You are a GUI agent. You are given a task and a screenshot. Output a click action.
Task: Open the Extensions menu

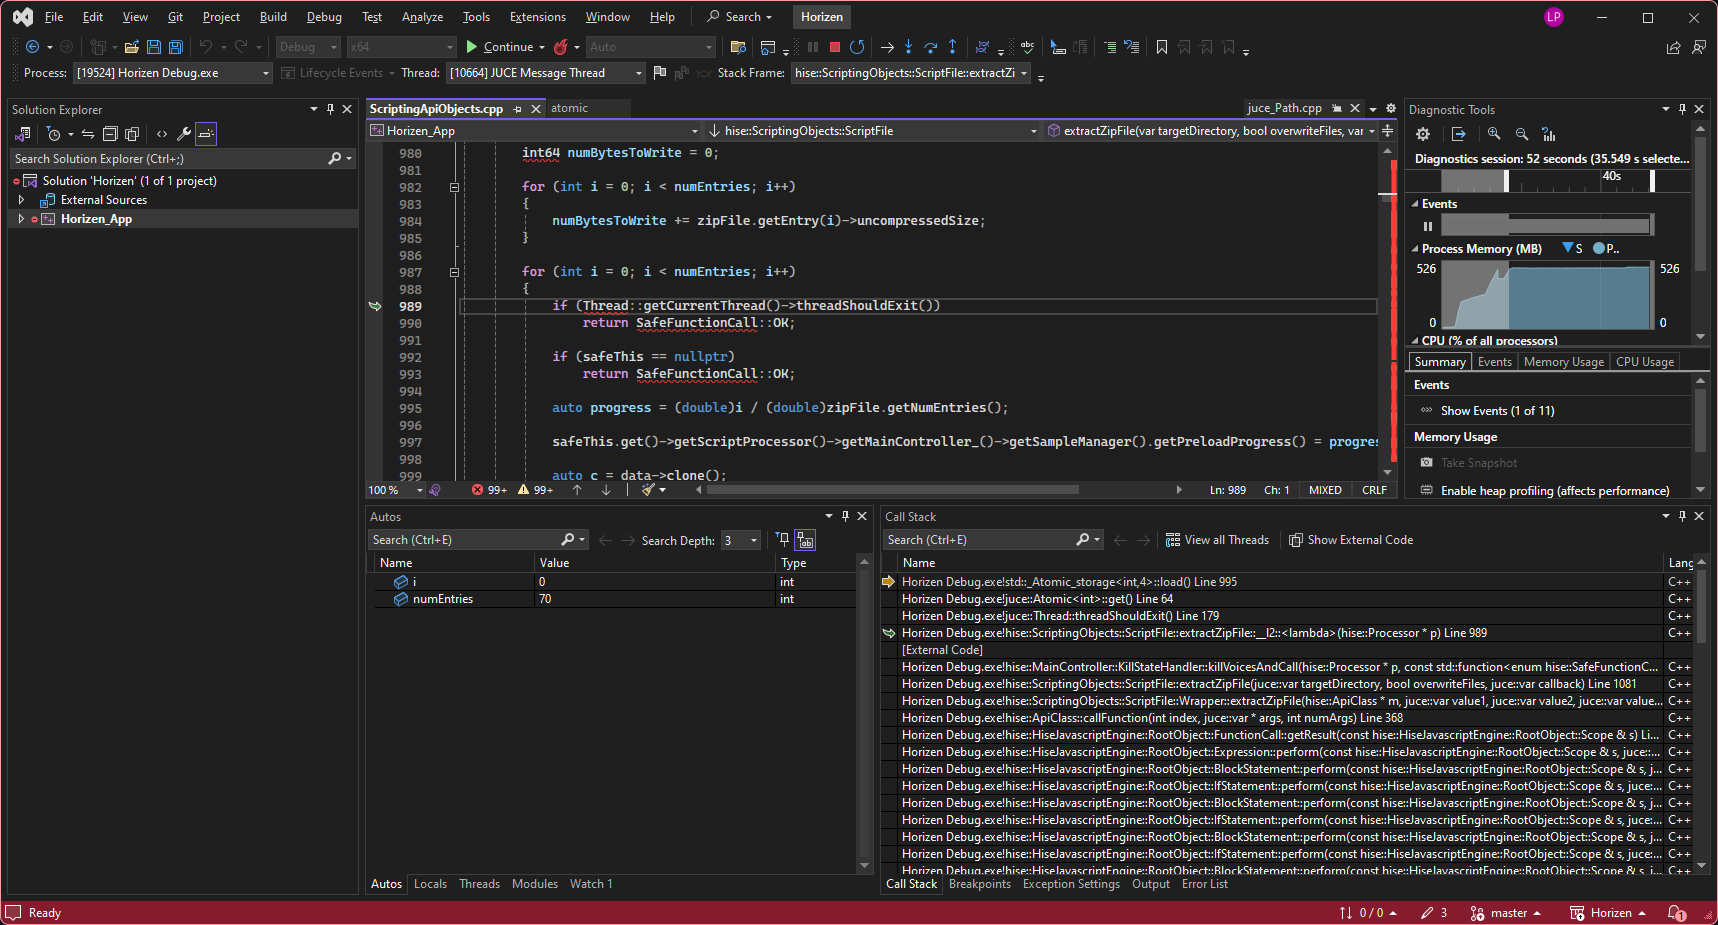[x=537, y=17]
